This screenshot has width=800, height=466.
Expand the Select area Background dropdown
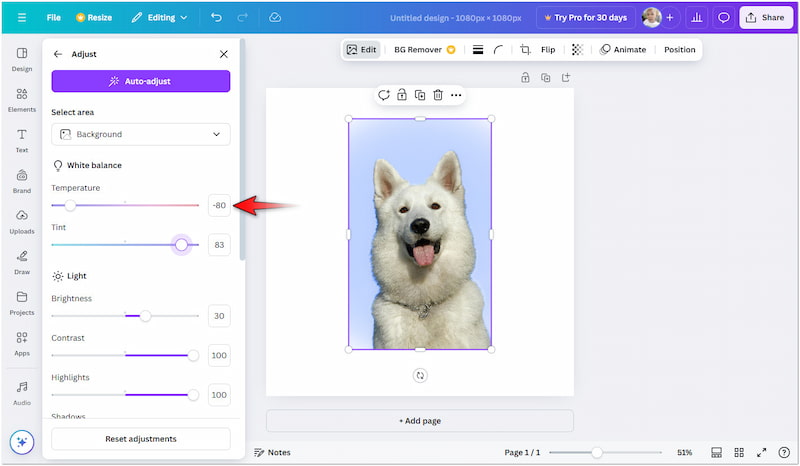coord(141,134)
